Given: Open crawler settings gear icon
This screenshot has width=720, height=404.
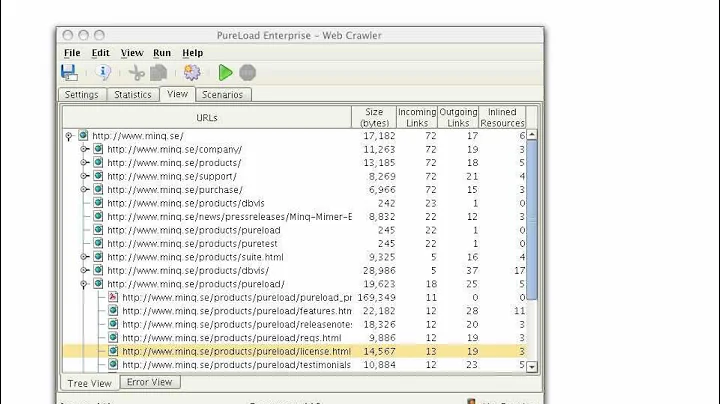Looking at the screenshot, I should click(192, 73).
